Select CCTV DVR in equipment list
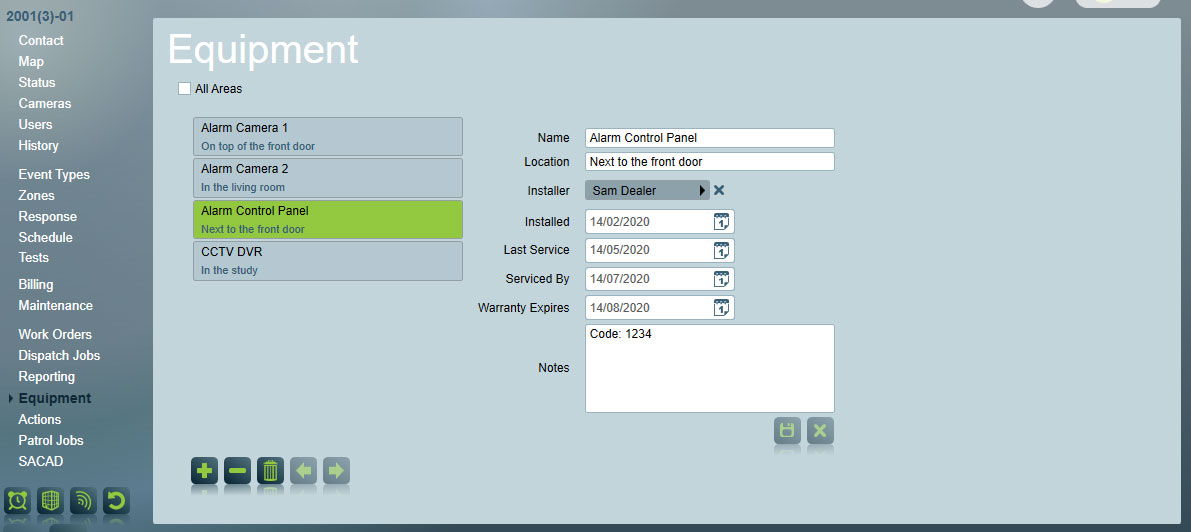Viewport: 1191px width, 532px height. point(327,260)
